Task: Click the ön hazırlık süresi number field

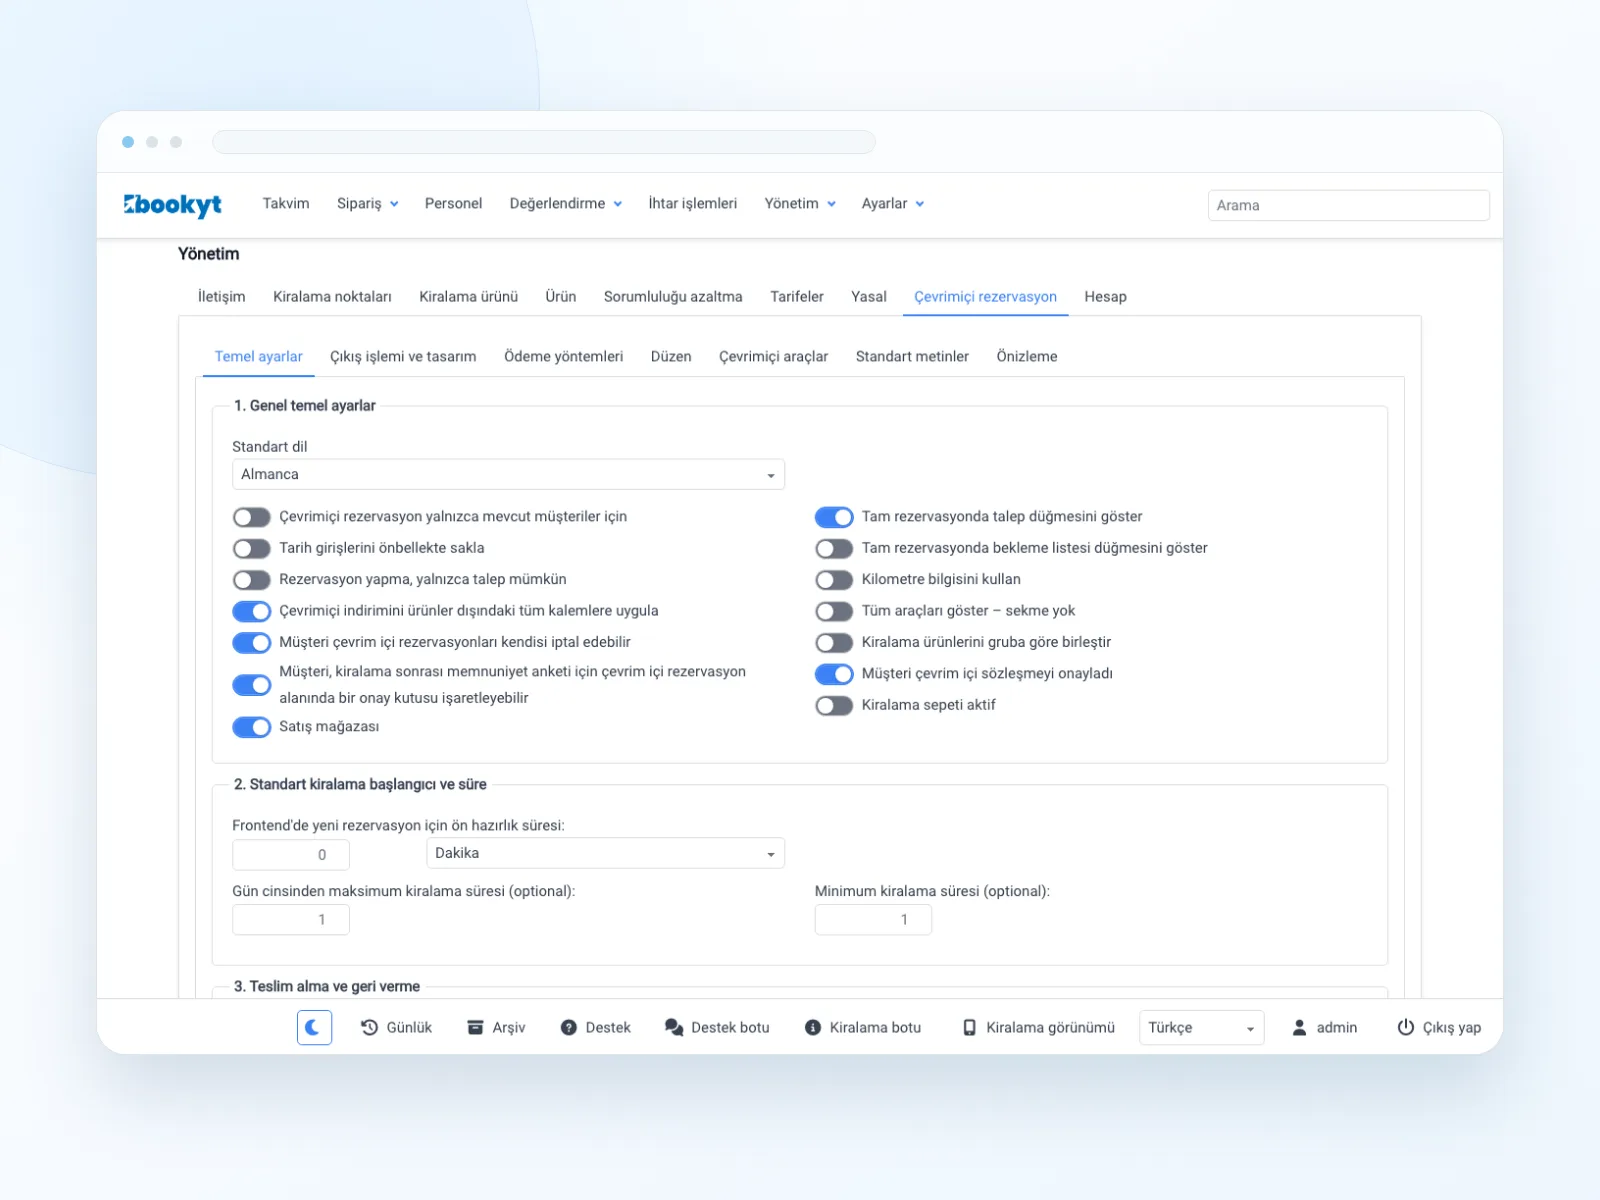Action: click(291, 855)
